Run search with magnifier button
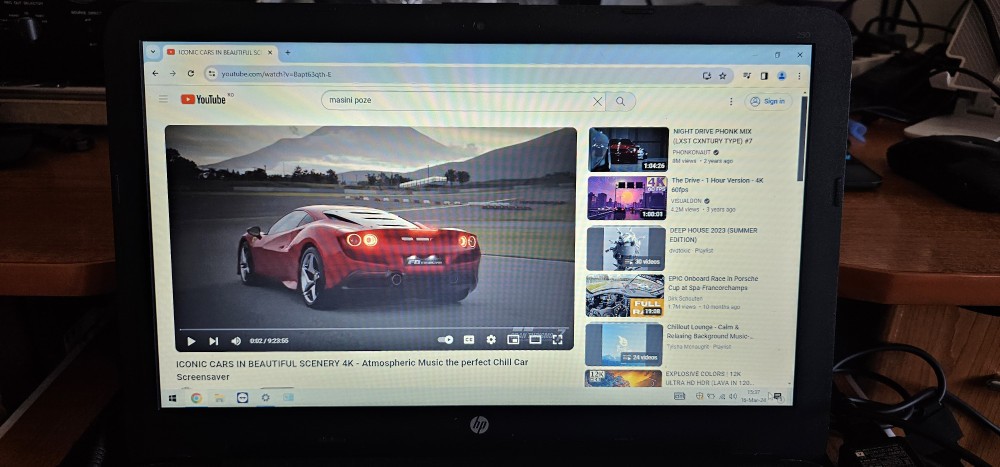Viewport: 1000px width, 467px height. click(620, 101)
